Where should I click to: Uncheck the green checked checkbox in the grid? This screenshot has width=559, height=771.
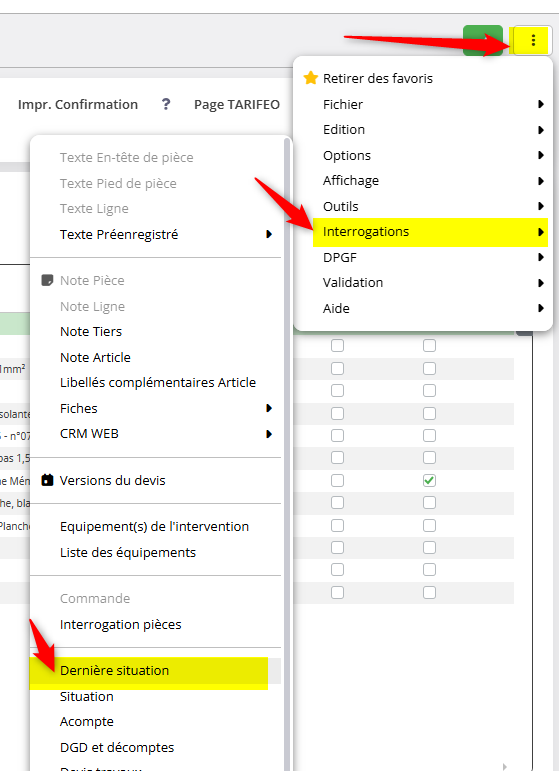click(x=429, y=480)
